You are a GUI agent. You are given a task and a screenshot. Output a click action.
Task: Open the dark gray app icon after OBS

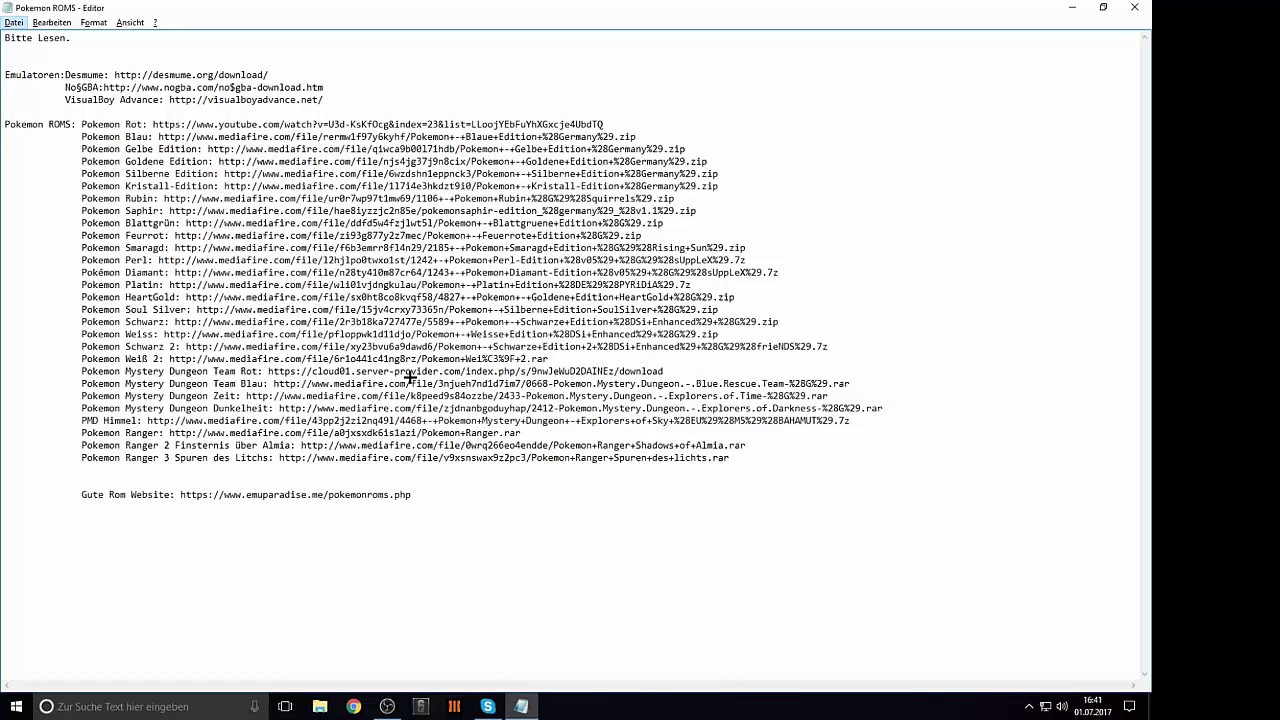[421, 706]
